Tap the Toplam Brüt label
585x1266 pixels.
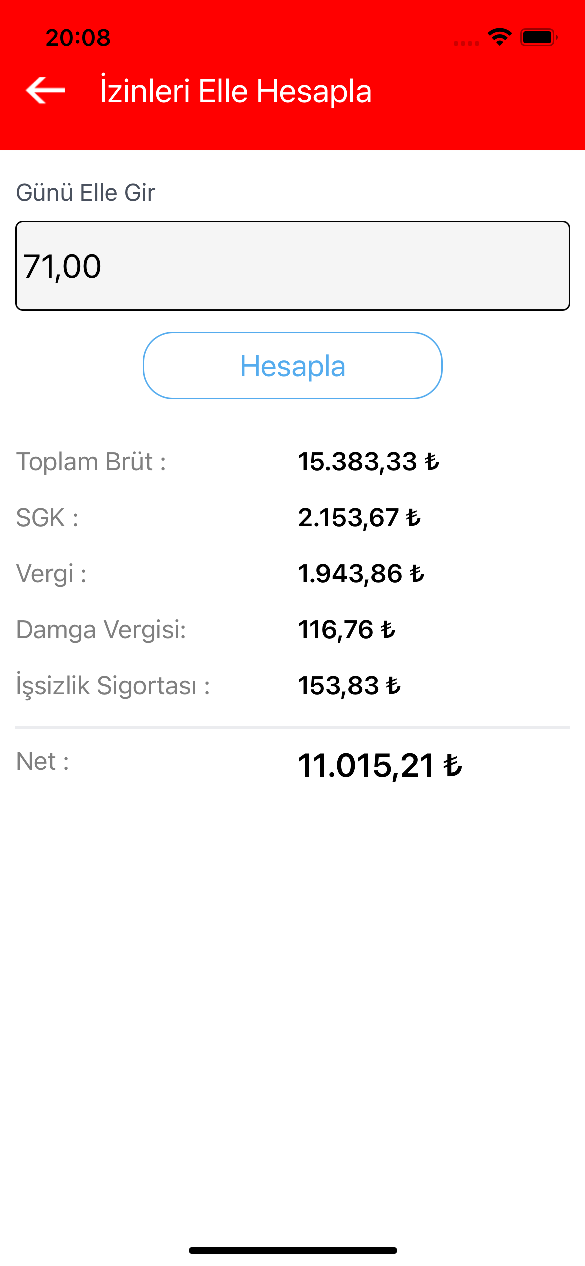91,462
